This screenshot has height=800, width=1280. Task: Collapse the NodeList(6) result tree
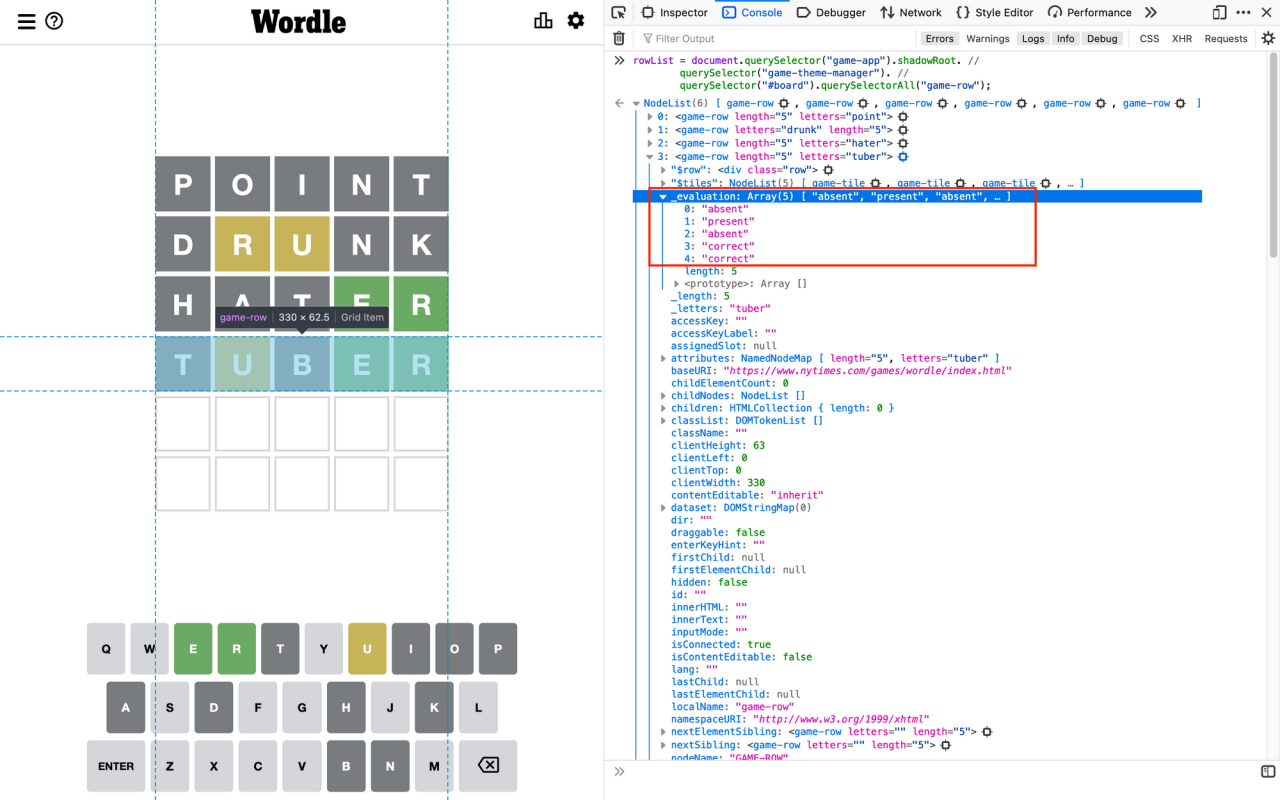636,104
